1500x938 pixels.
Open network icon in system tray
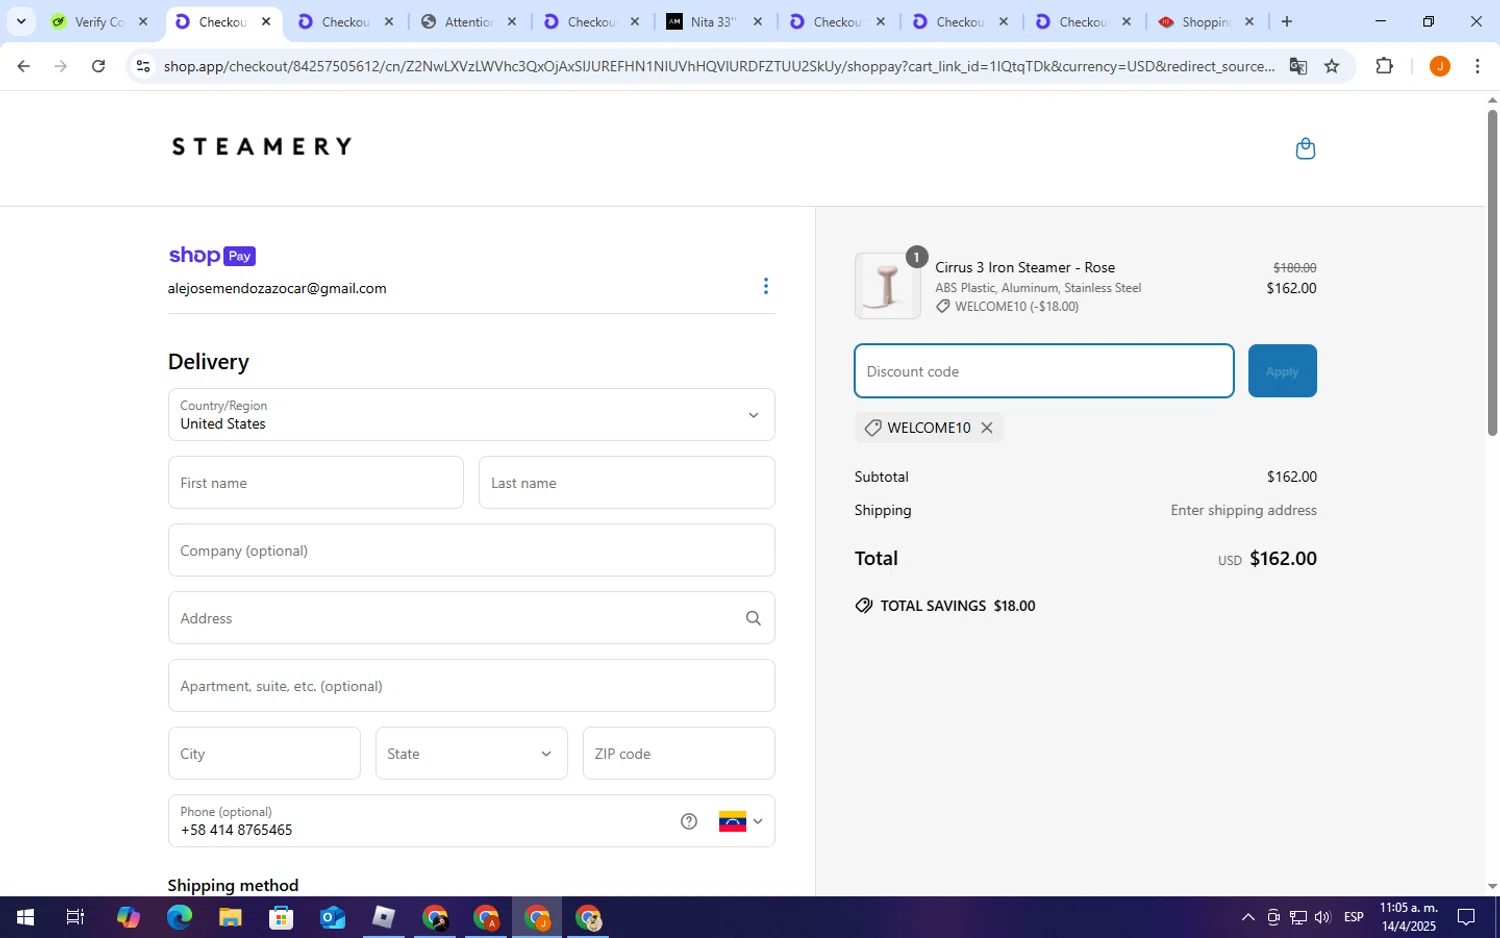pyautogui.click(x=1298, y=917)
